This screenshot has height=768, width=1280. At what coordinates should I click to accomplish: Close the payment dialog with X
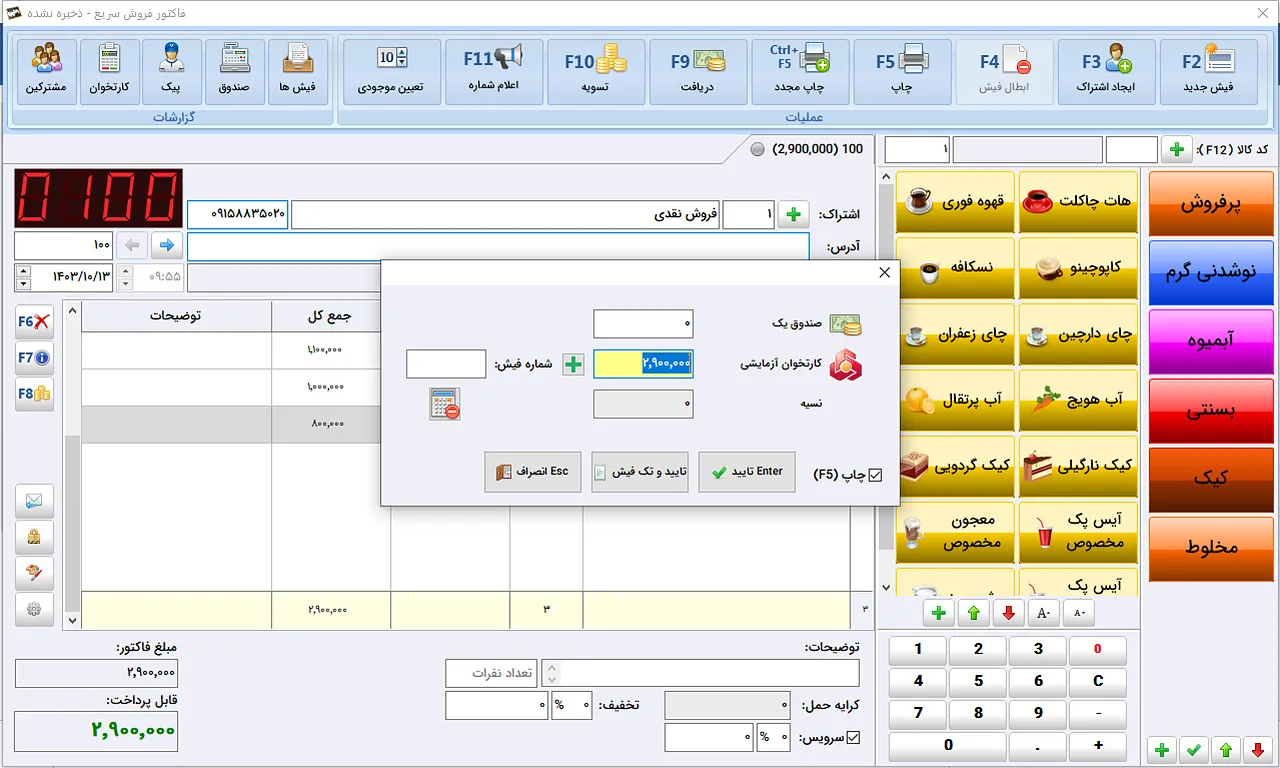tap(884, 272)
